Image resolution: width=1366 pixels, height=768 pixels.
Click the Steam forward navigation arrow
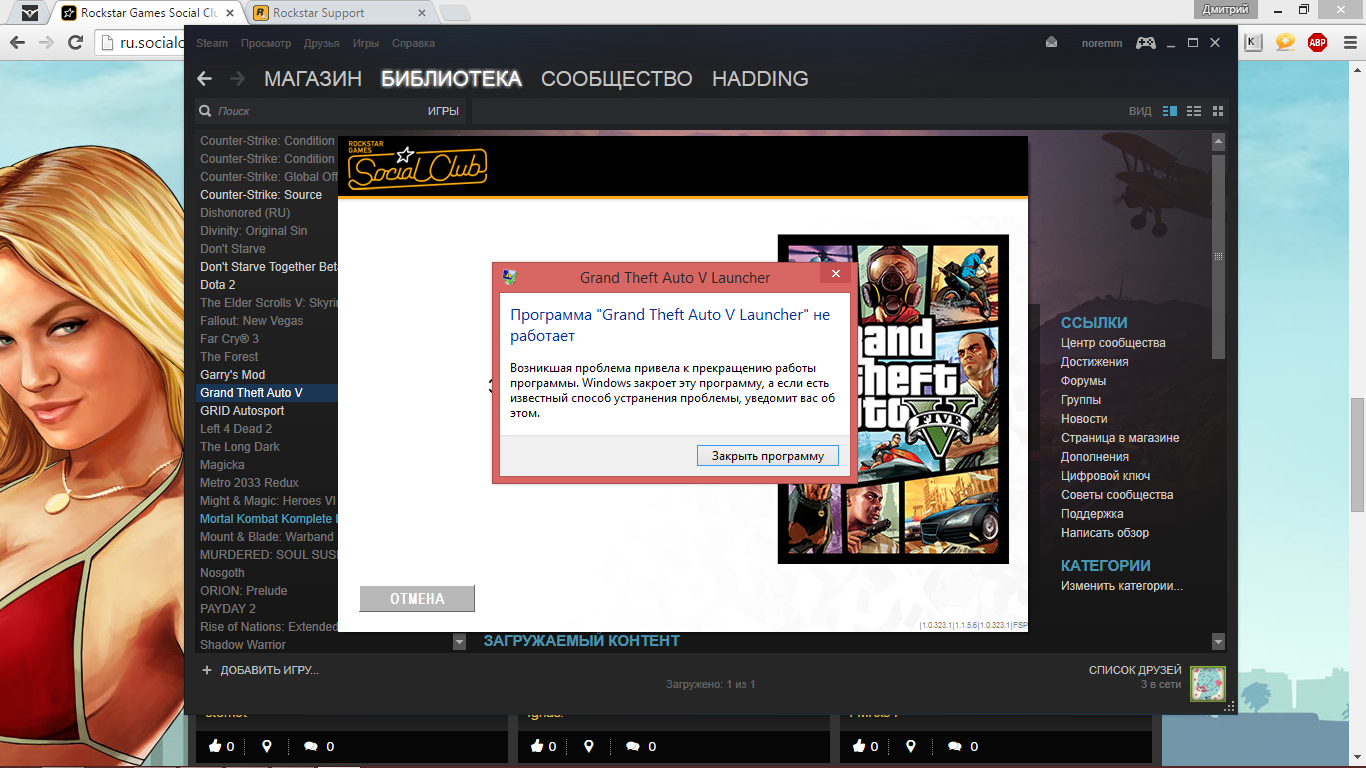point(237,79)
